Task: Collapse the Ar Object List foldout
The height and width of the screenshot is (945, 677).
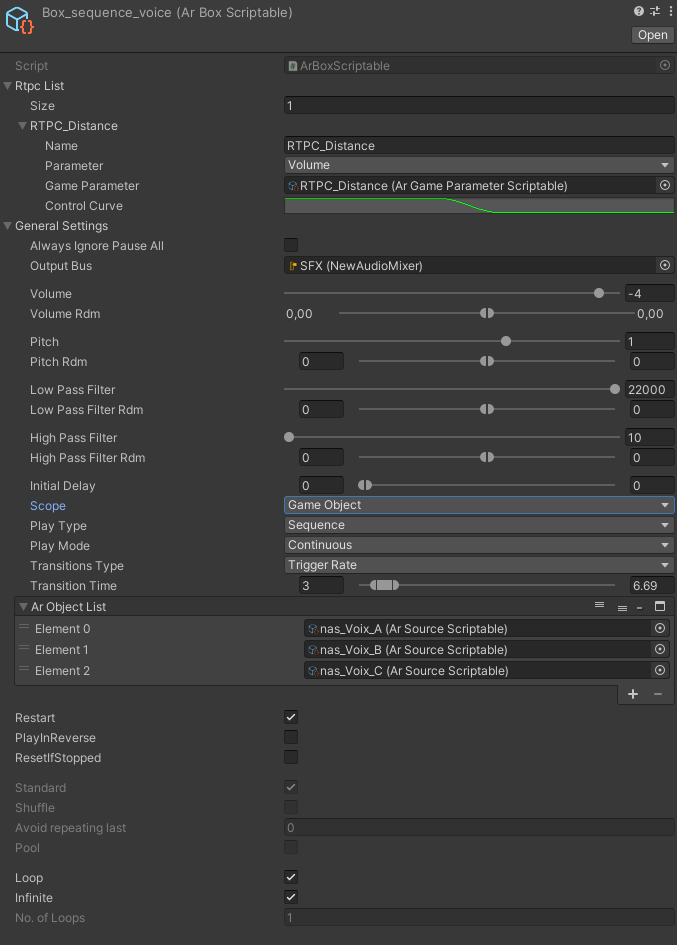Action: pos(24,606)
